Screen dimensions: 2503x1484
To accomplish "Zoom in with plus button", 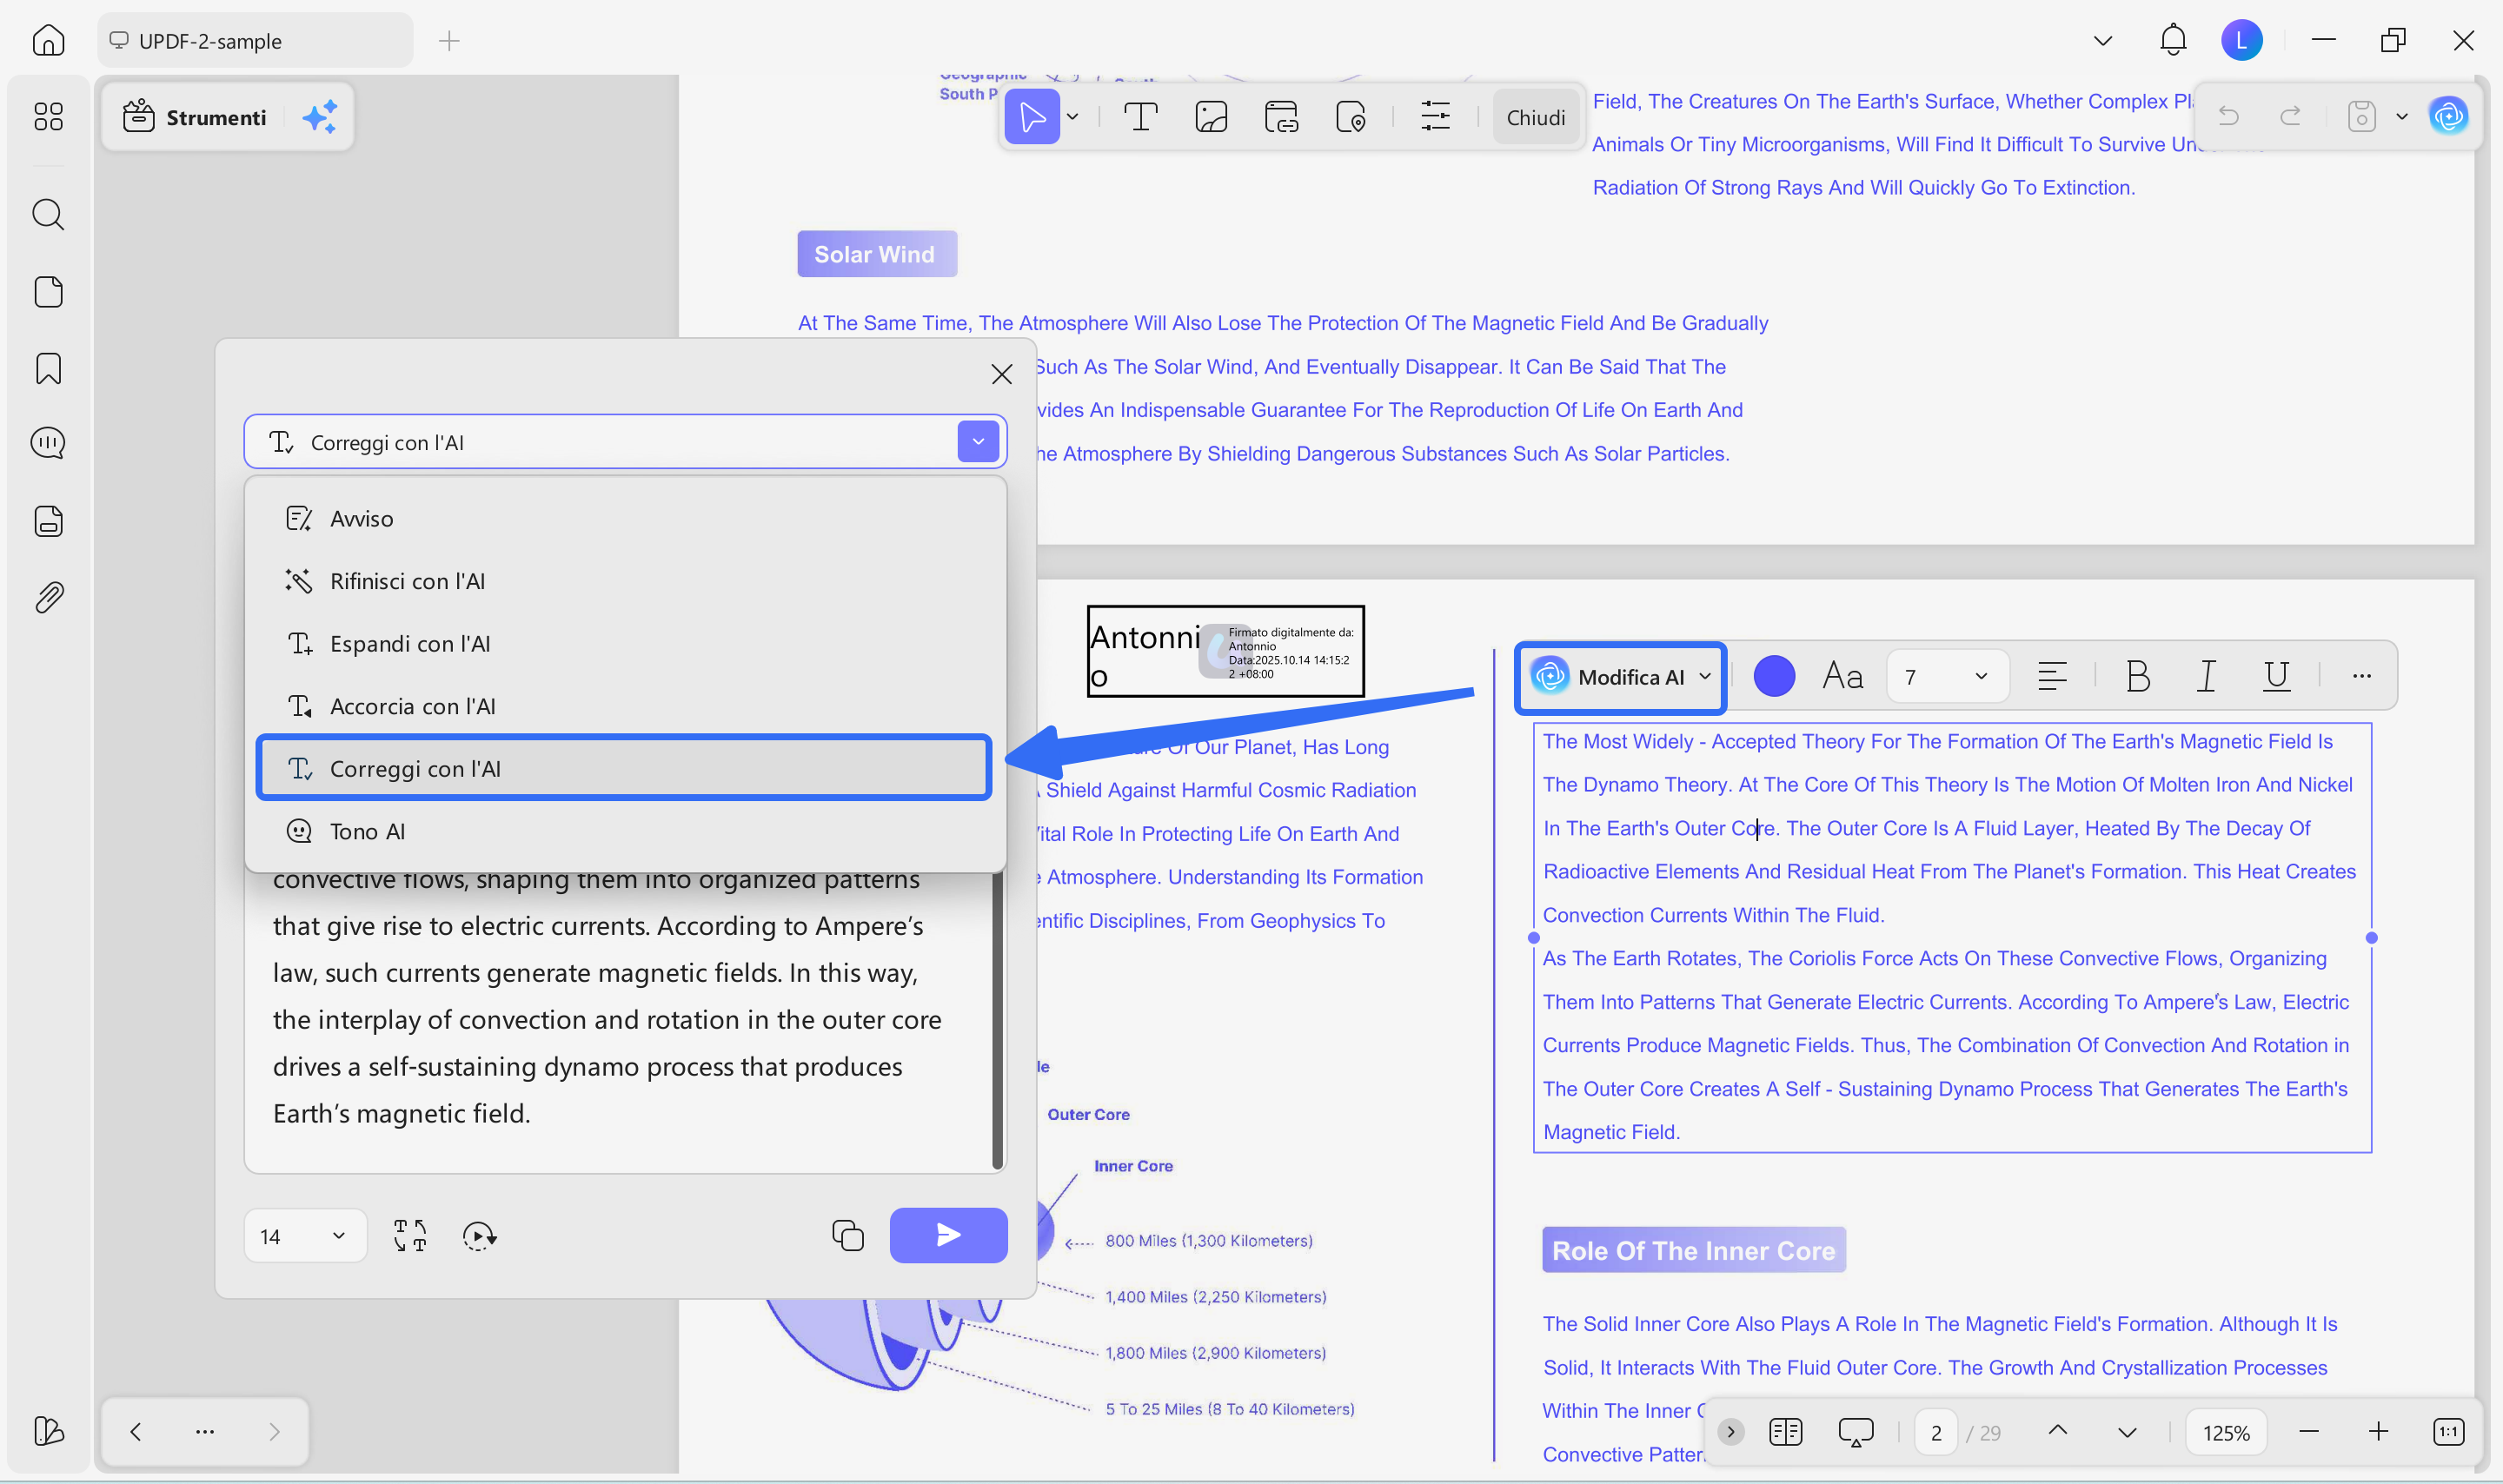I will [2378, 1431].
